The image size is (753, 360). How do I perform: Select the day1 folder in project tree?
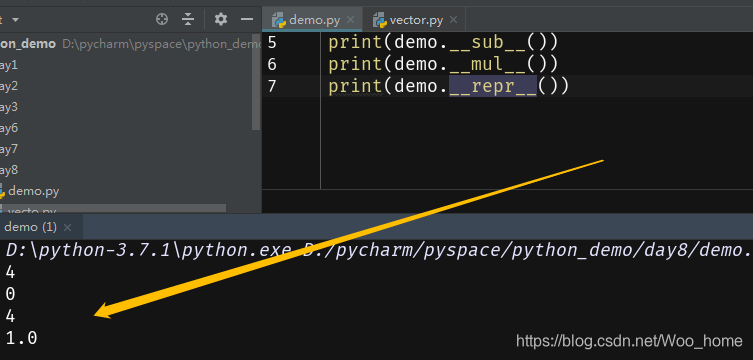click(9, 65)
